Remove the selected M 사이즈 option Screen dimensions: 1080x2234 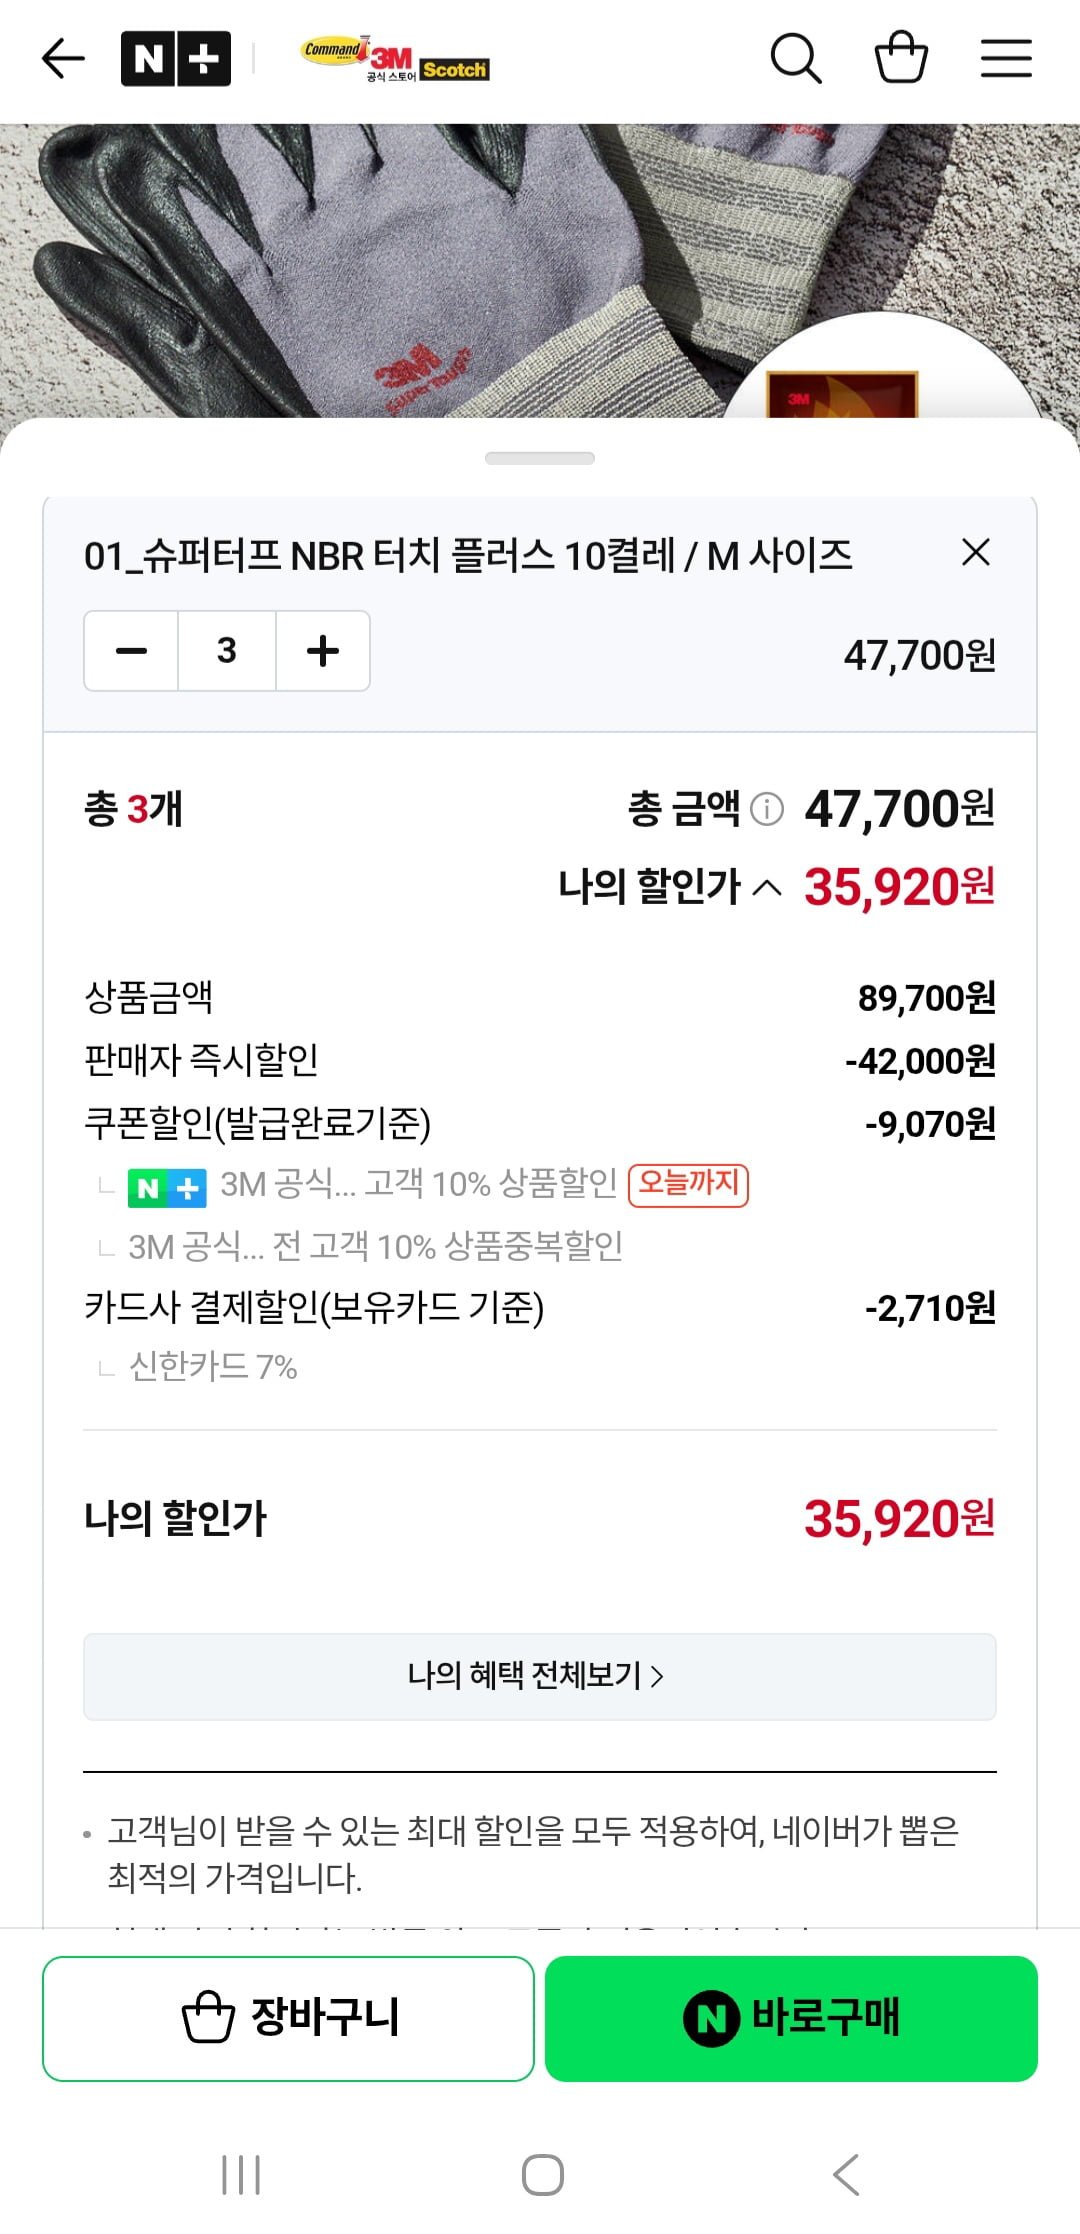point(975,552)
